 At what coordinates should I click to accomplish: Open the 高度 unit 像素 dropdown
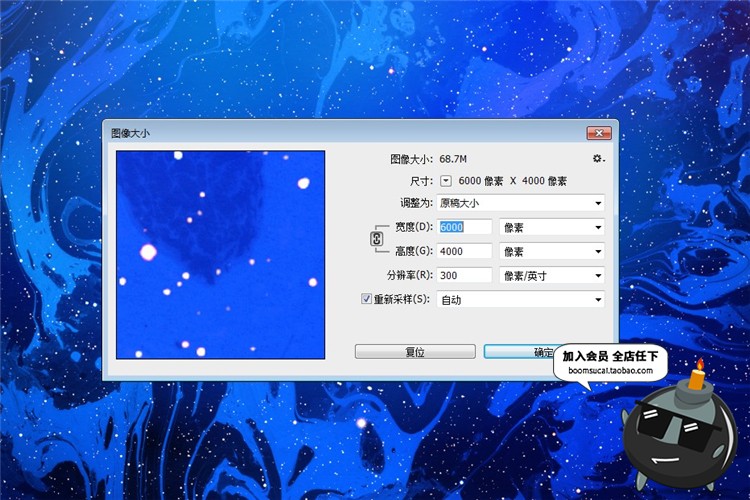[x=552, y=251]
